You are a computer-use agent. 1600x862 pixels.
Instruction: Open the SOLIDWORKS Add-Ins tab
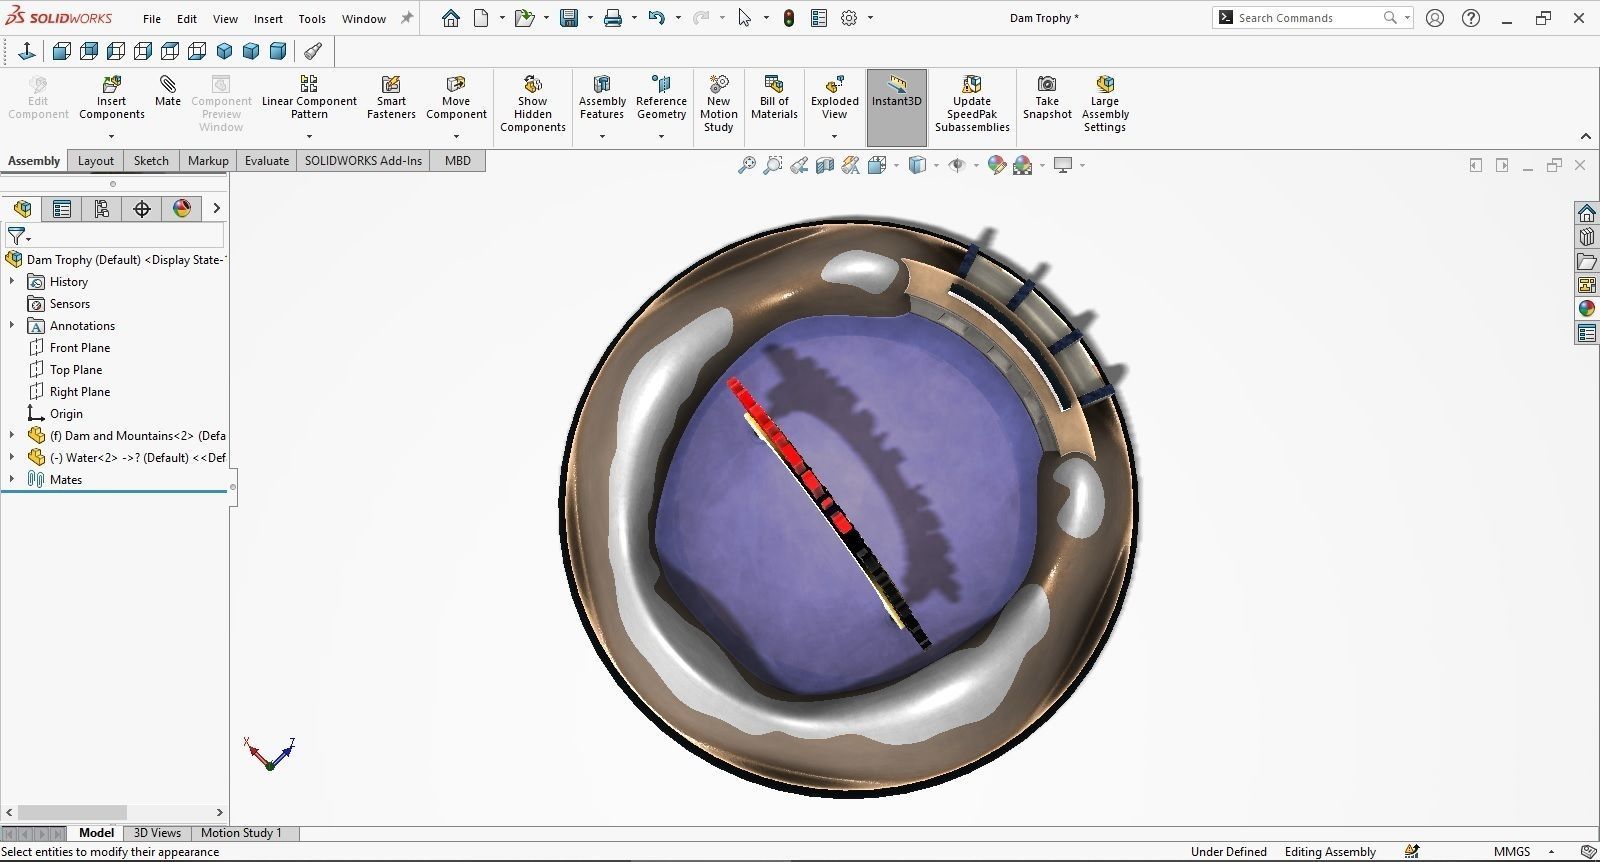click(x=363, y=160)
